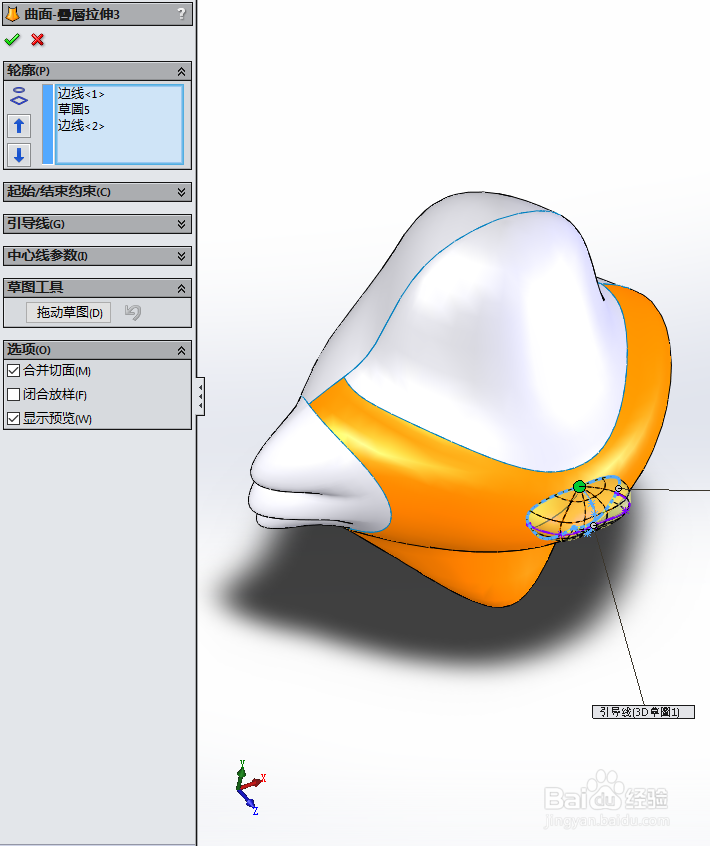
Task: Accept the loft with the green checkmark
Action: tap(11, 39)
